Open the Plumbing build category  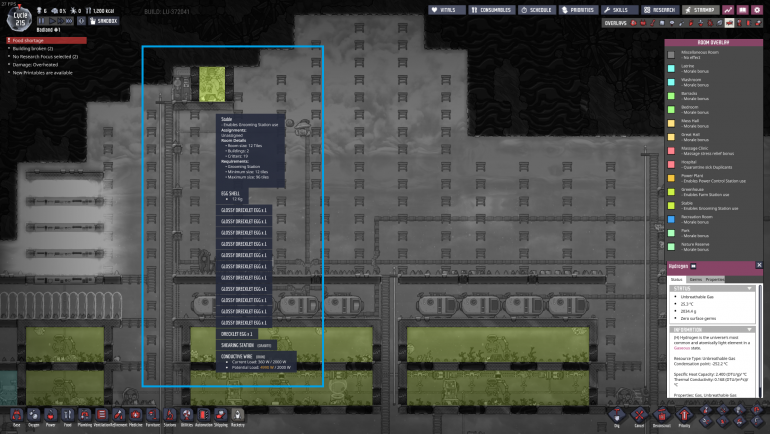tap(84, 416)
